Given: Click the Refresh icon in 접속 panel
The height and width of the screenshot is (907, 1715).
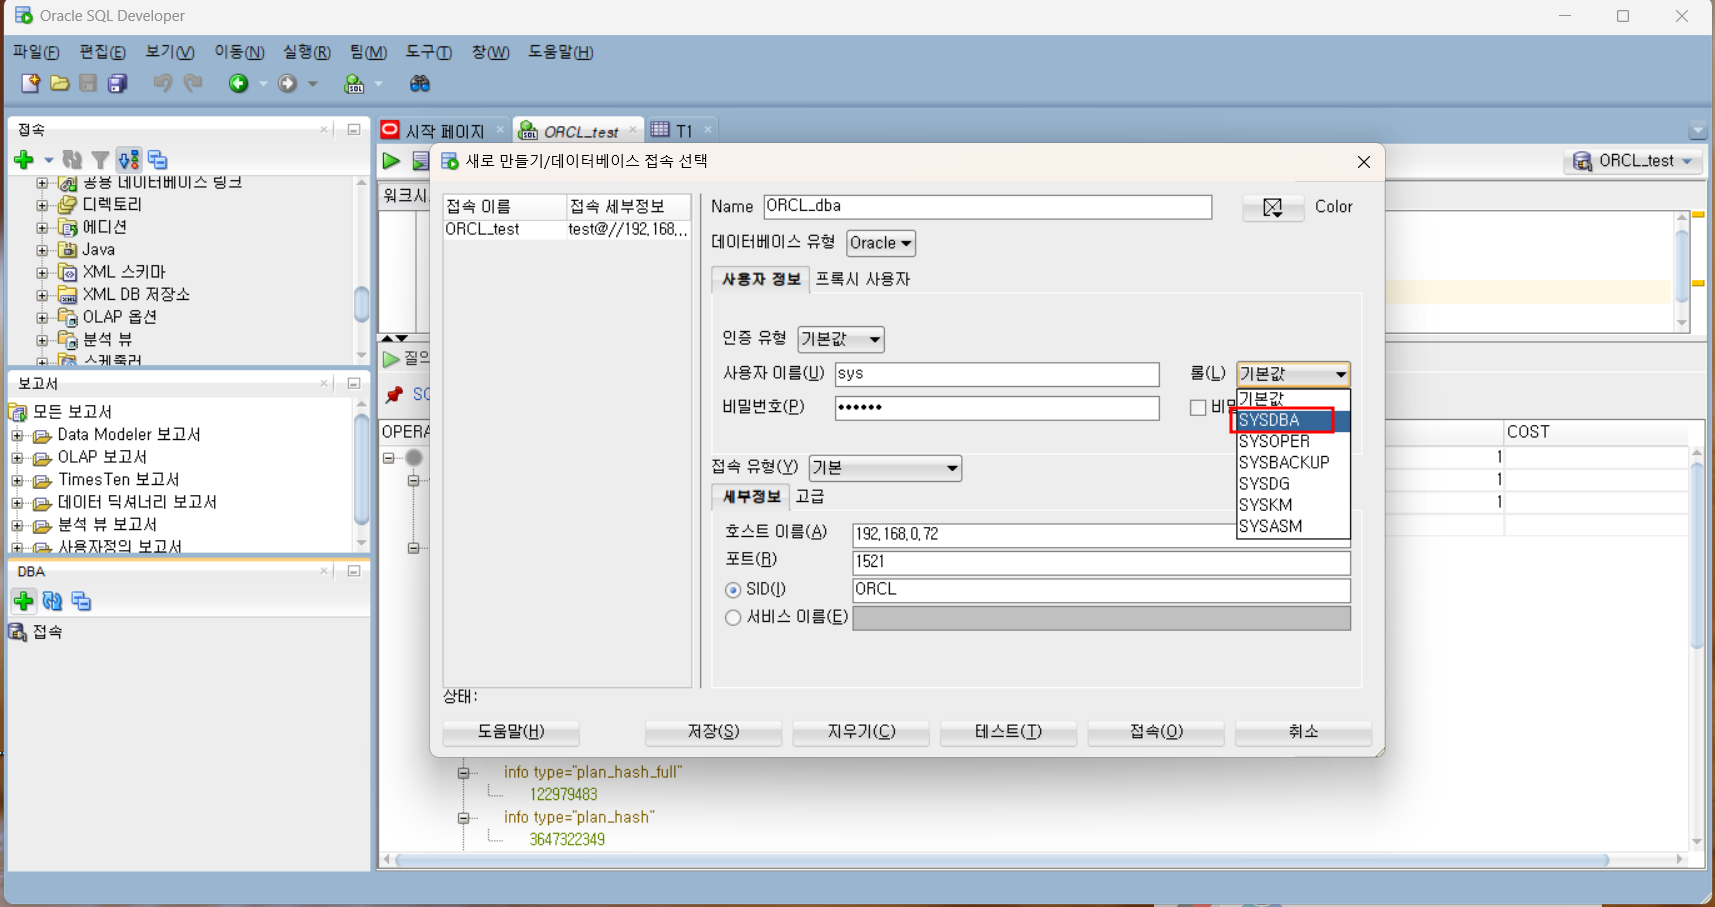Looking at the screenshot, I should tap(72, 159).
